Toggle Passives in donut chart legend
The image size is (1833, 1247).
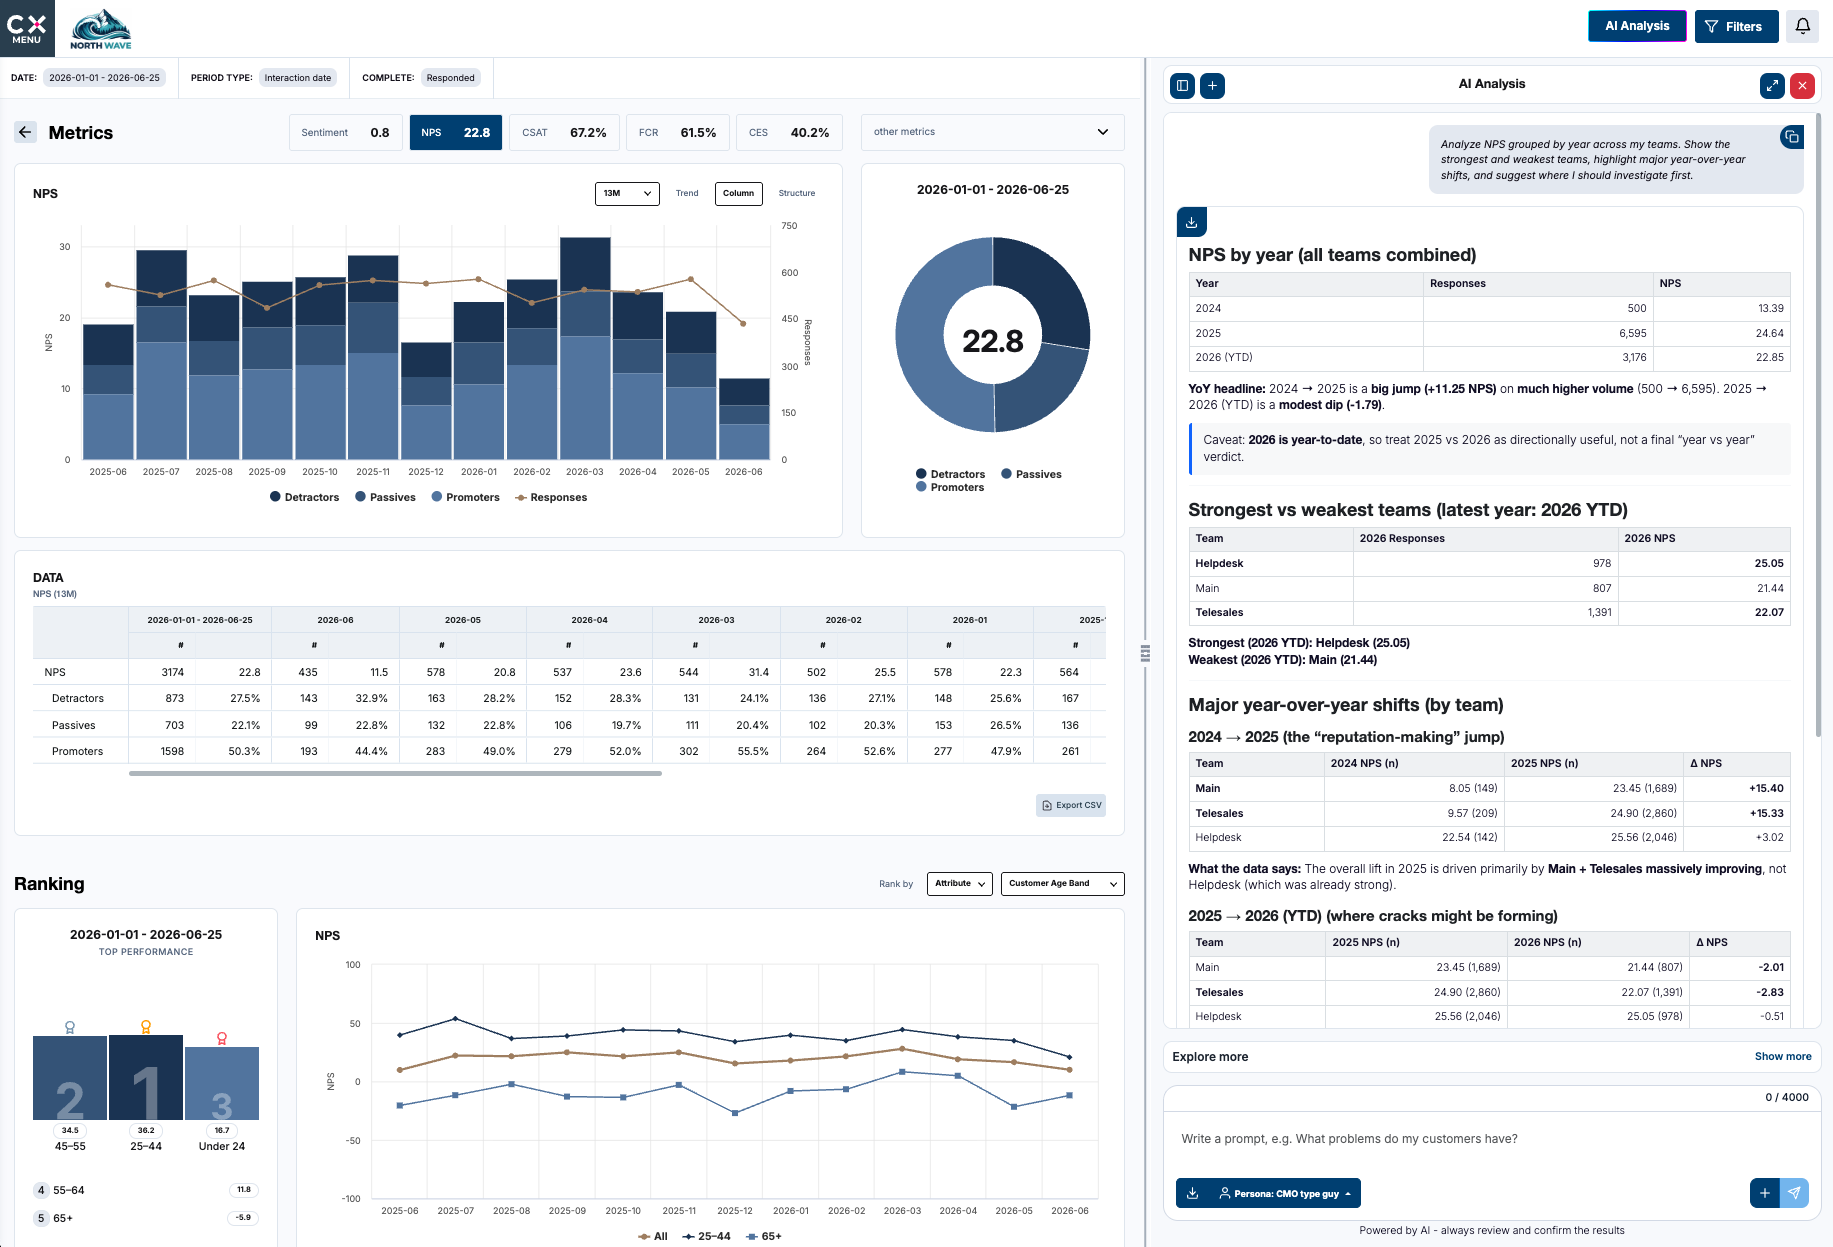click(1031, 474)
